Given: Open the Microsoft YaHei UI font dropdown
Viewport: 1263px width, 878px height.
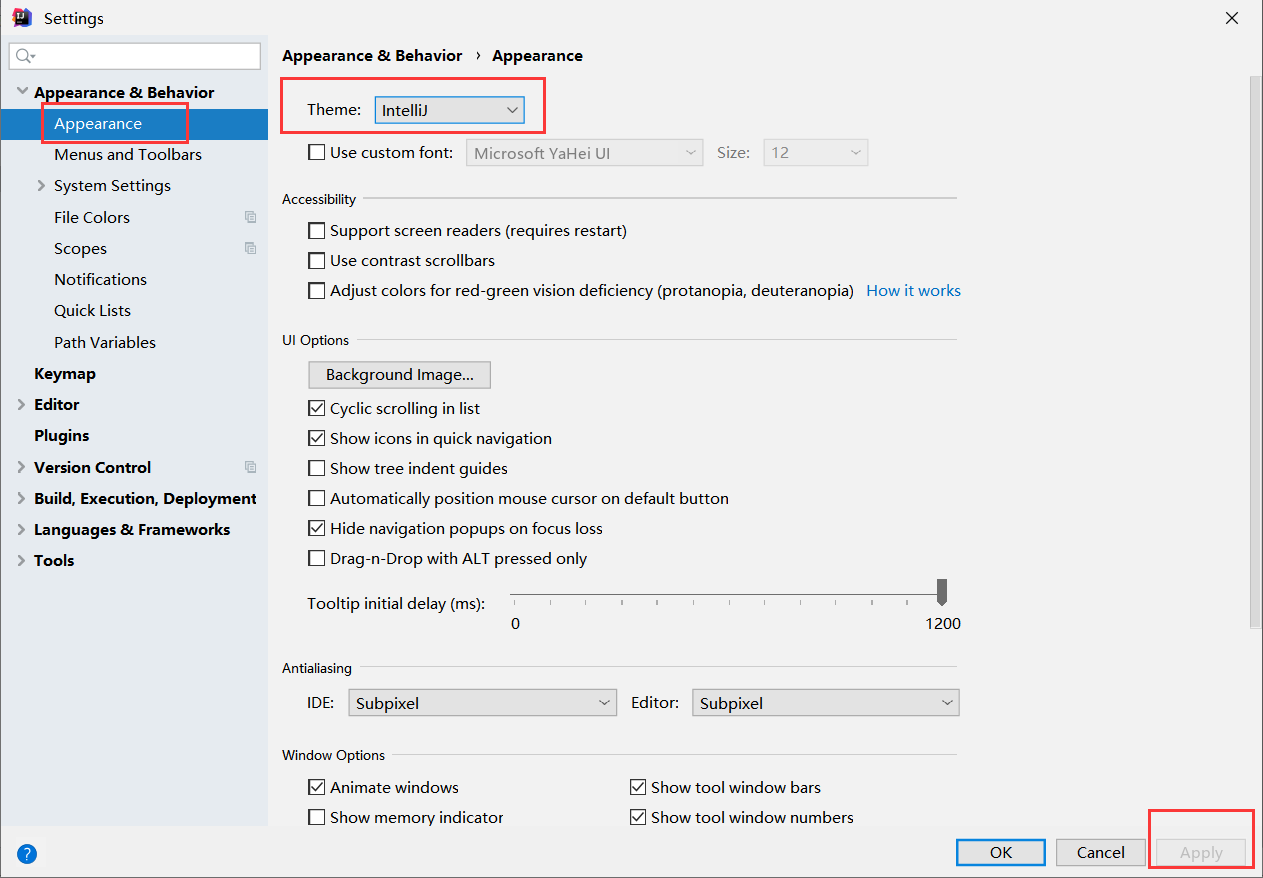Looking at the screenshot, I should click(585, 153).
